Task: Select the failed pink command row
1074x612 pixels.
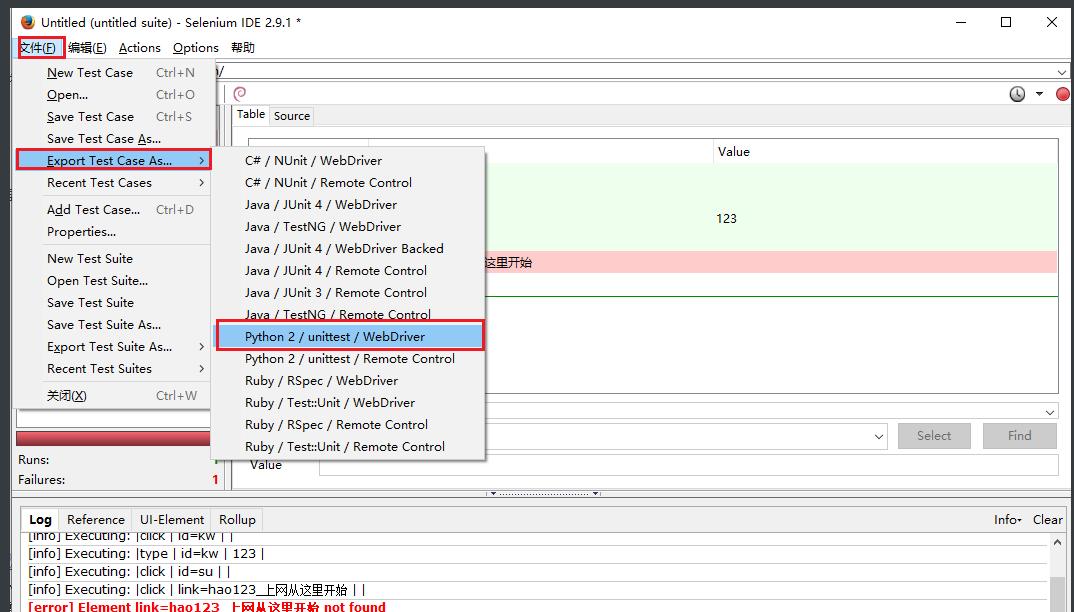Action: tap(771, 262)
